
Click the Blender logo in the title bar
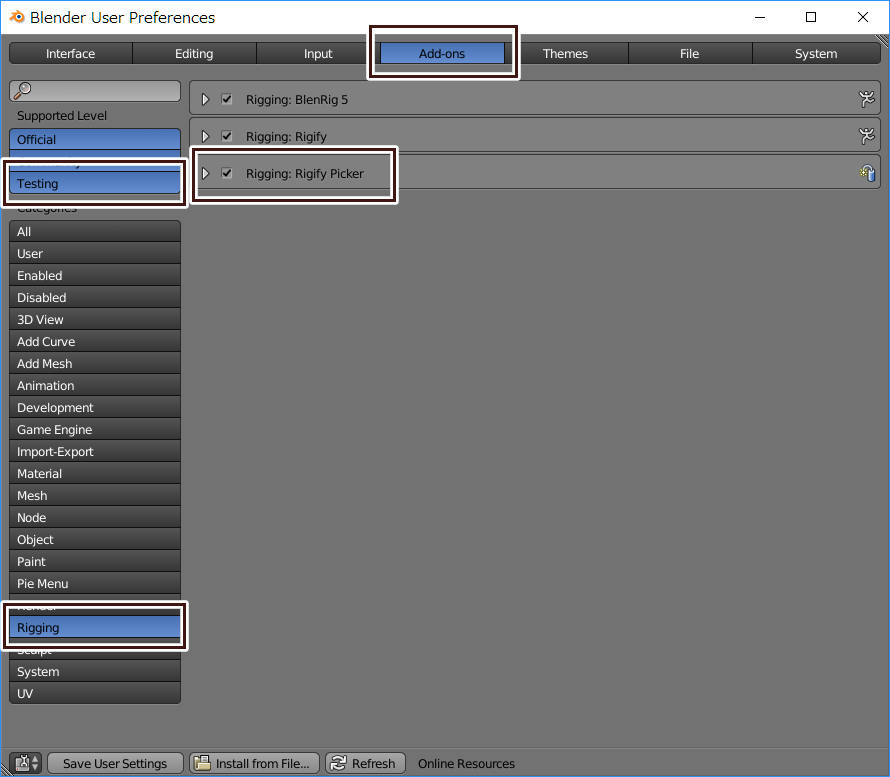coord(17,17)
